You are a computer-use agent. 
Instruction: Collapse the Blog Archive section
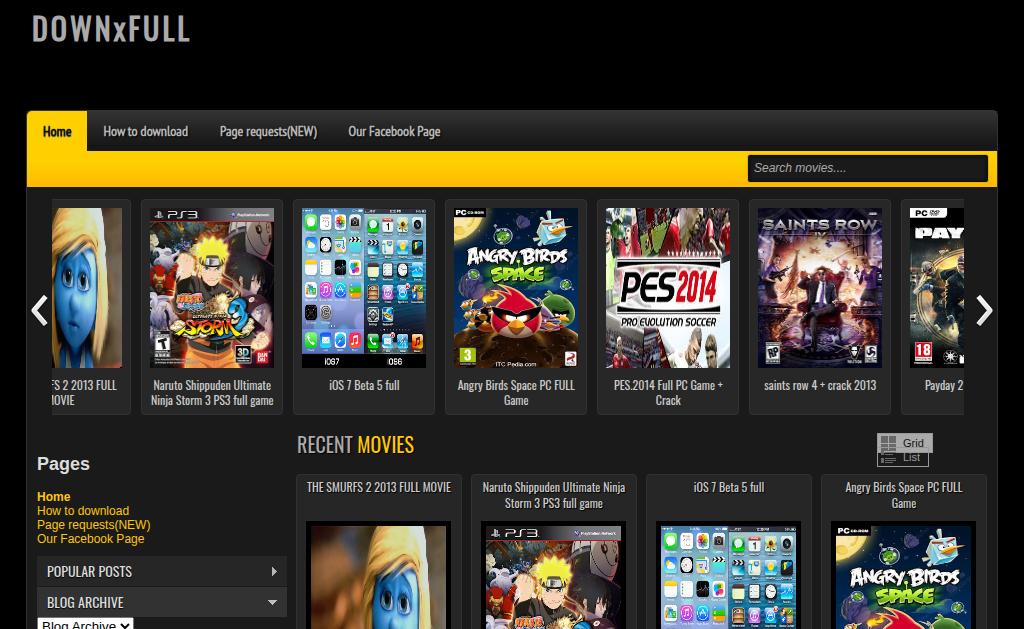pyautogui.click(x=161, y=602)
